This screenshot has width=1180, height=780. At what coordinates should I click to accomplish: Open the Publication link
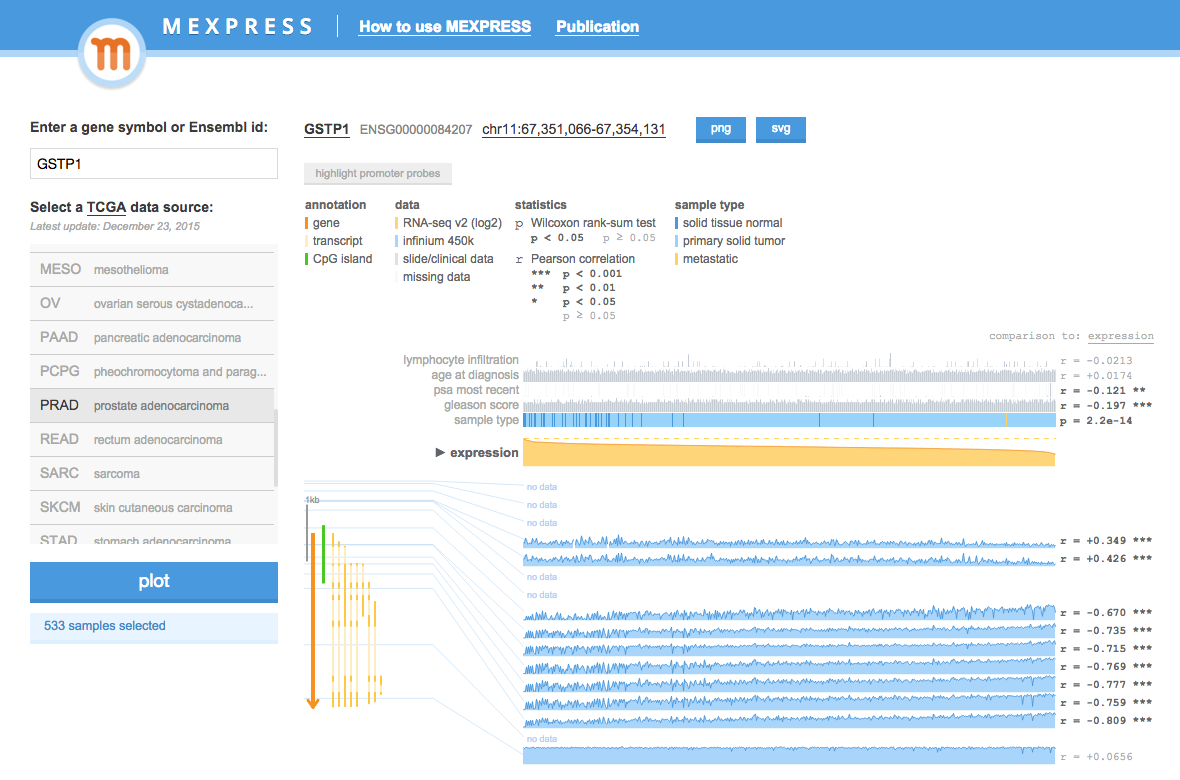click(x=597, y=27)
